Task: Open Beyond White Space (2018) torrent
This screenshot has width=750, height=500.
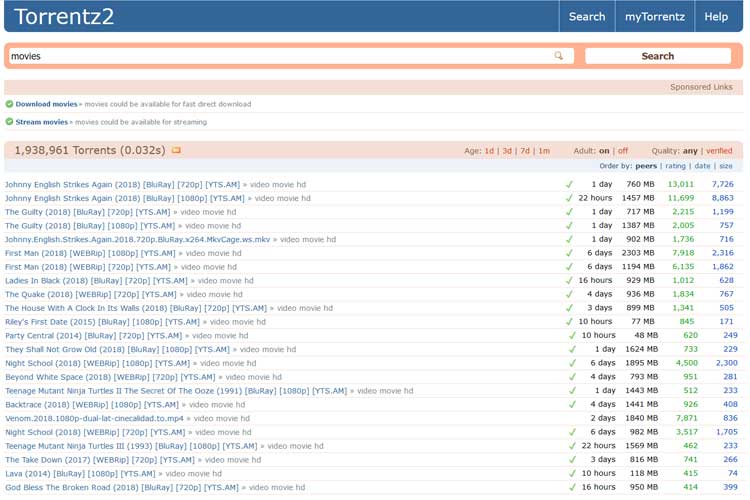Action: [x=110, y=378]
